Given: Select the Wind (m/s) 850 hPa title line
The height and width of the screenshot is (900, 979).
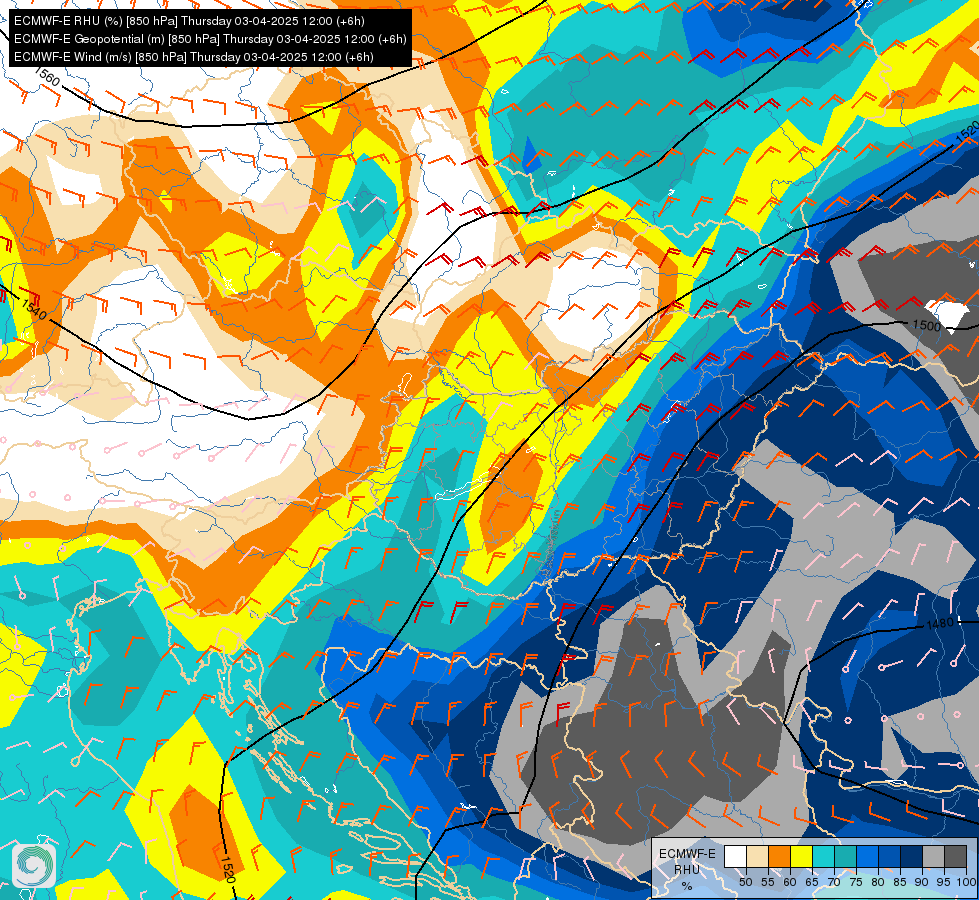Looking at the screenshot, I should [194, 57].
